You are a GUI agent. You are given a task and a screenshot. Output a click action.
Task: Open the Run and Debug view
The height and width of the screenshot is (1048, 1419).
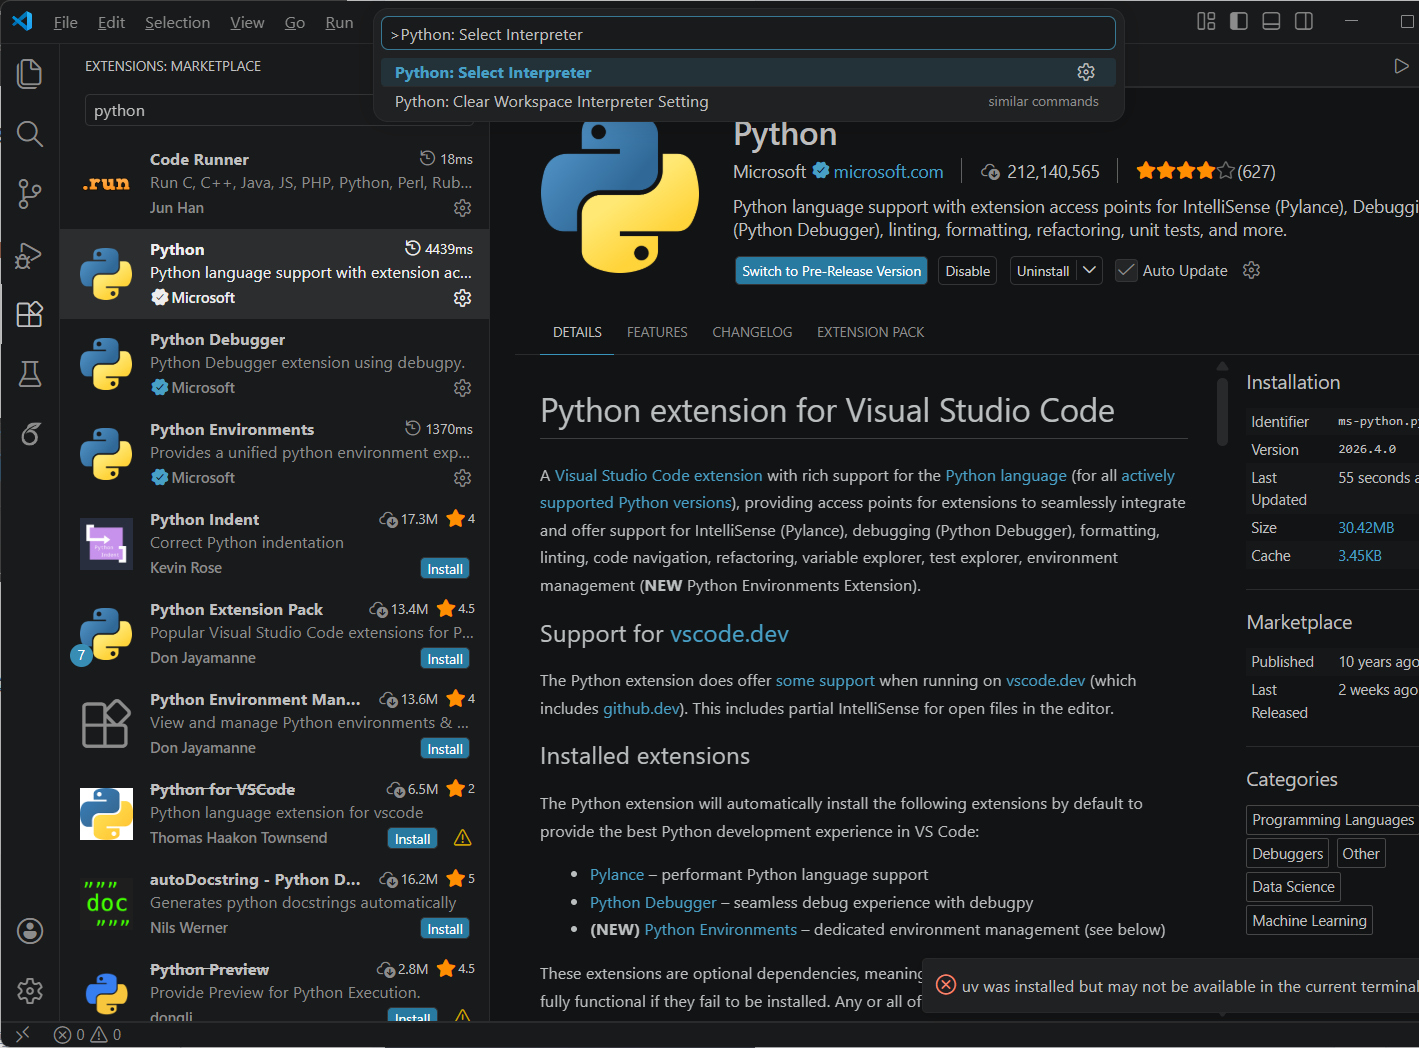tap(30, 254)
